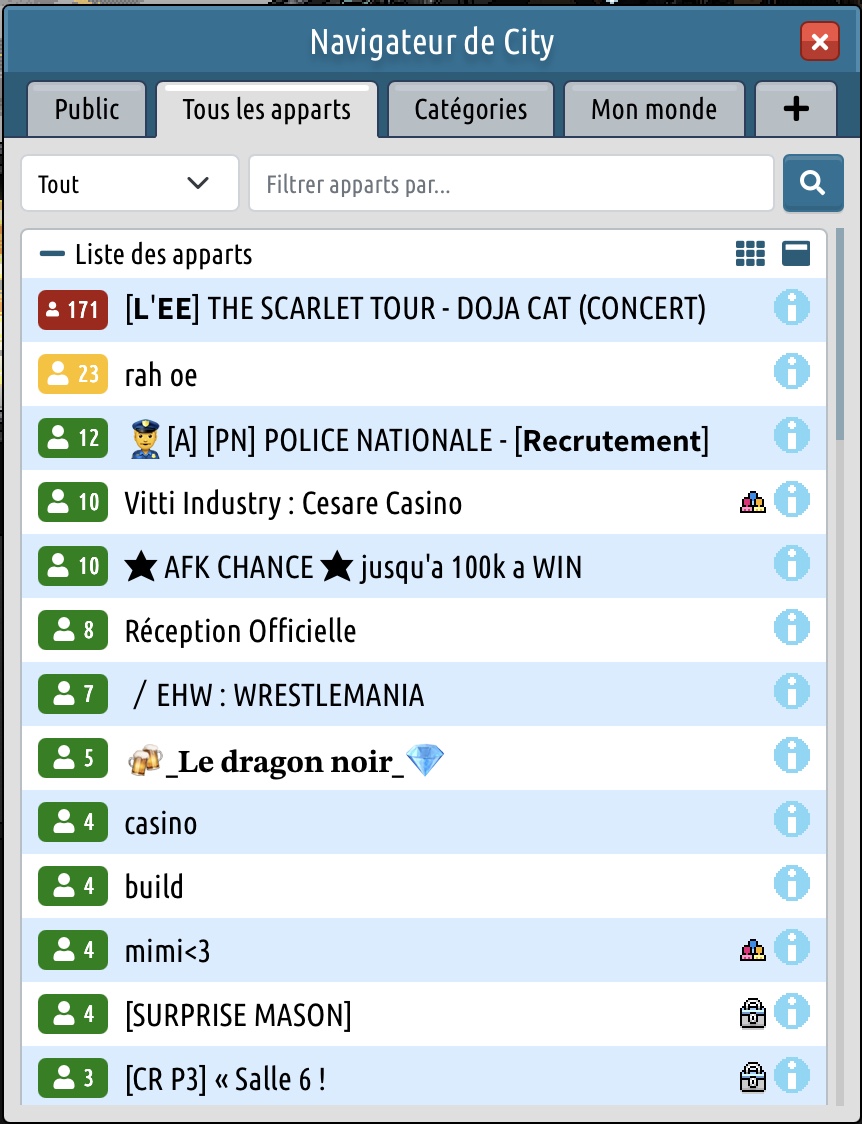
Task: Toggle compact list display icon
Action: tap(796, 254)
